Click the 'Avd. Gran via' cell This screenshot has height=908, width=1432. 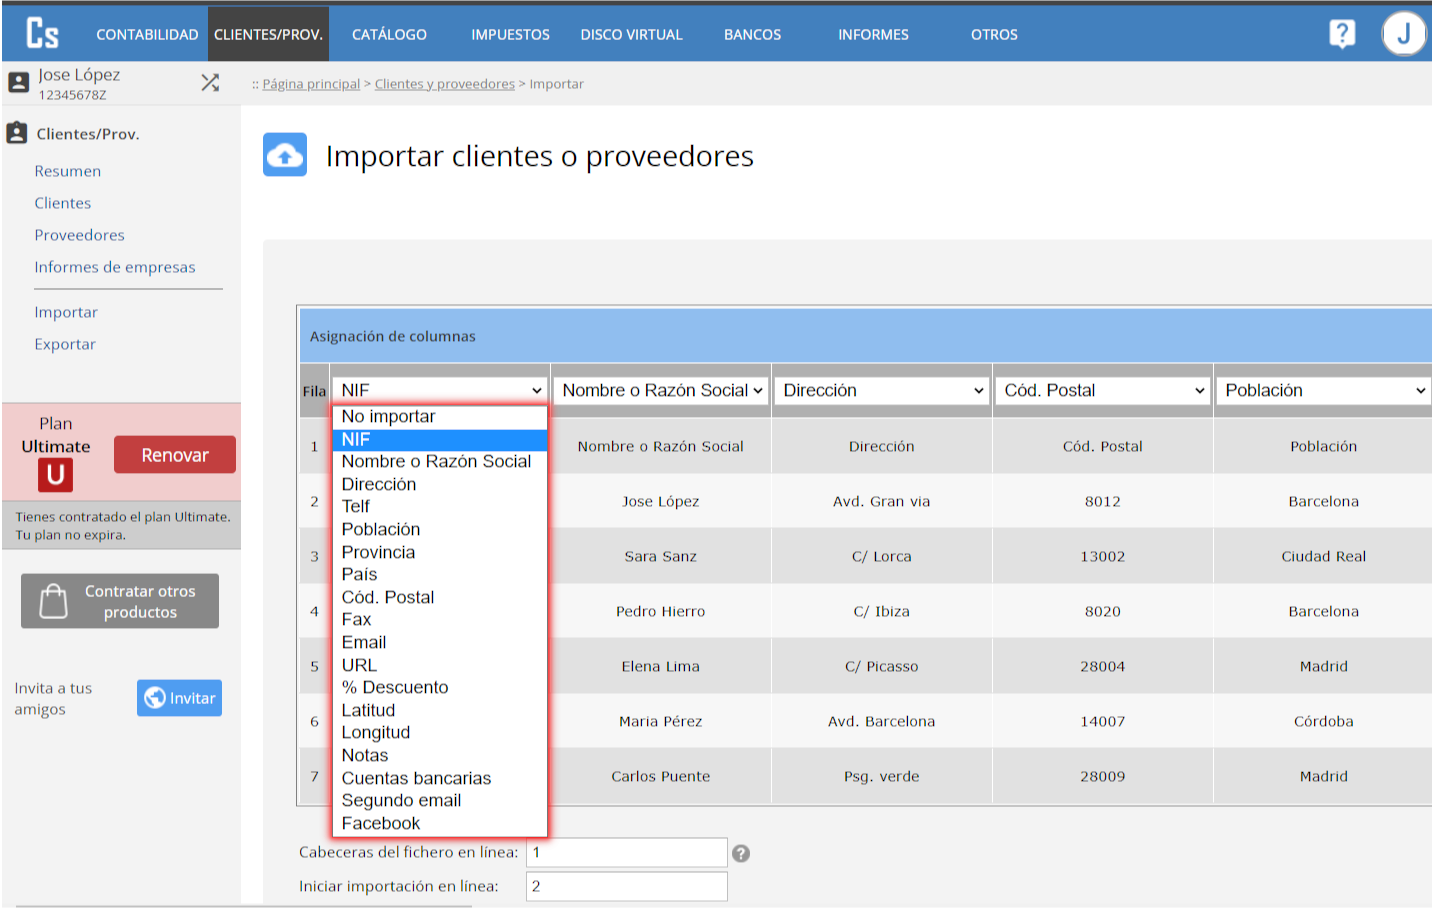tap(882, 501)
